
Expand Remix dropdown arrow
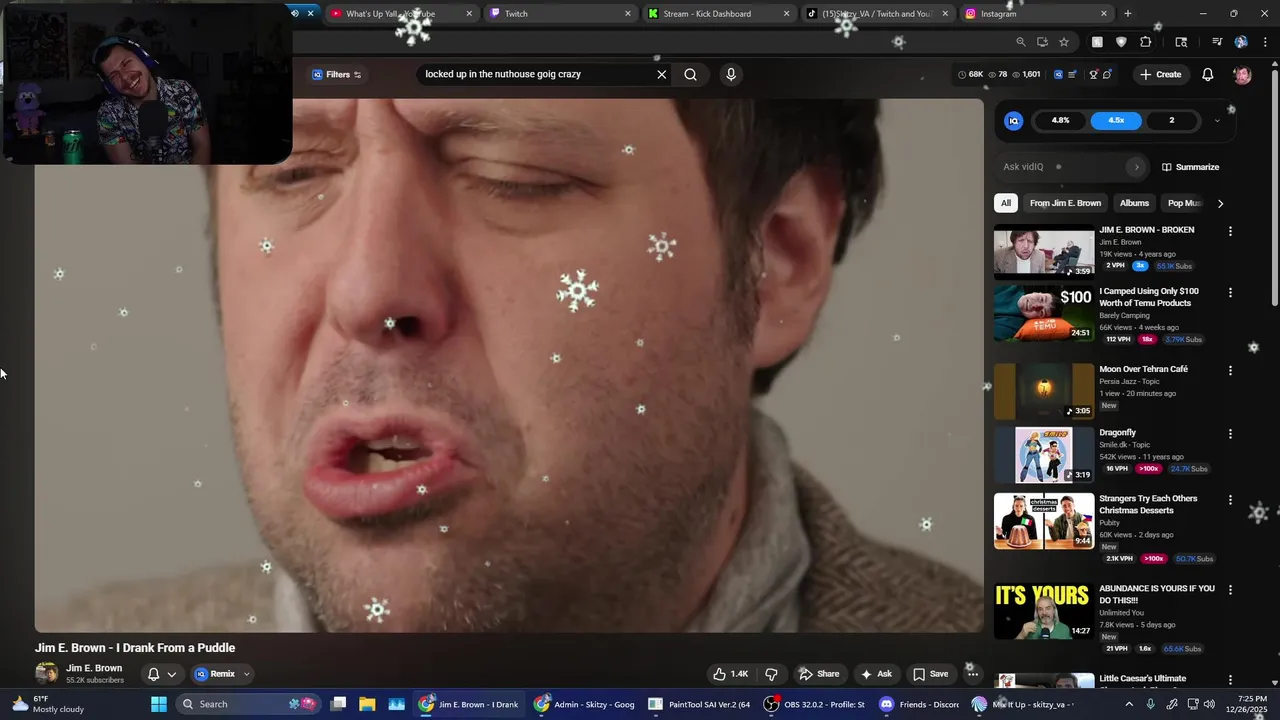(x=246, y=674)
